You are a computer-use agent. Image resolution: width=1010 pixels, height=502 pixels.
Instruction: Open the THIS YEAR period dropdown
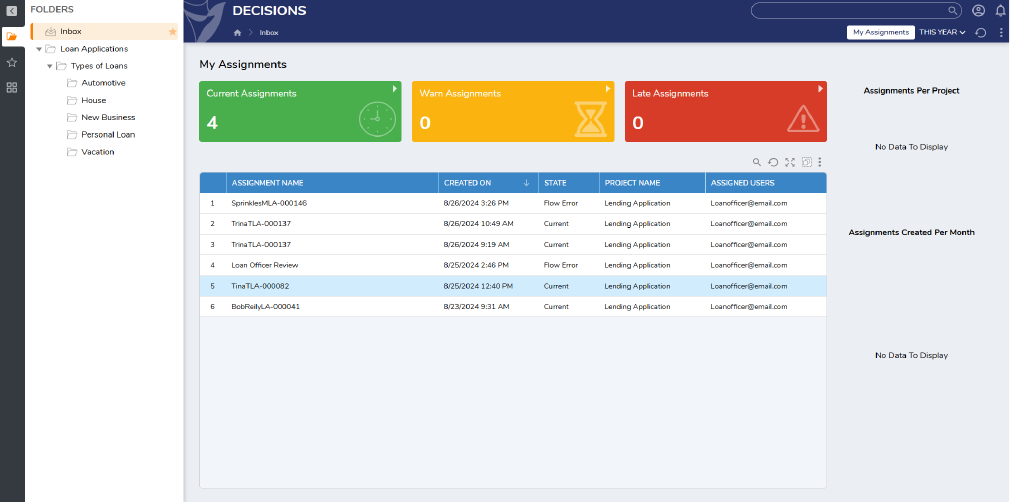pos(942,33)
